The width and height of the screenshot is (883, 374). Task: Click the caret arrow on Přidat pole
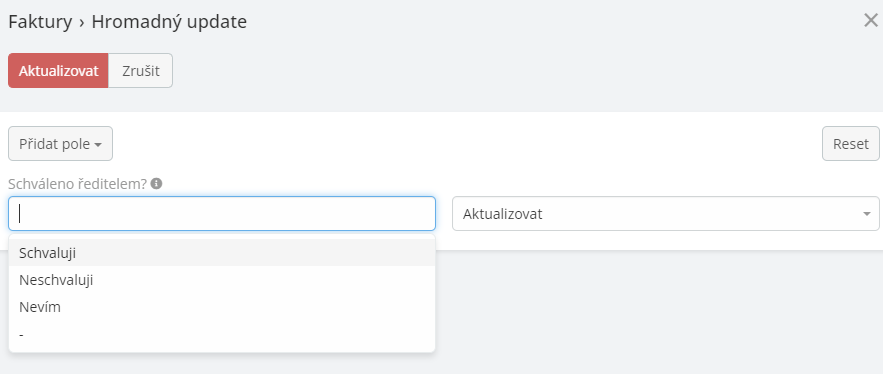(x=98, y=145)
